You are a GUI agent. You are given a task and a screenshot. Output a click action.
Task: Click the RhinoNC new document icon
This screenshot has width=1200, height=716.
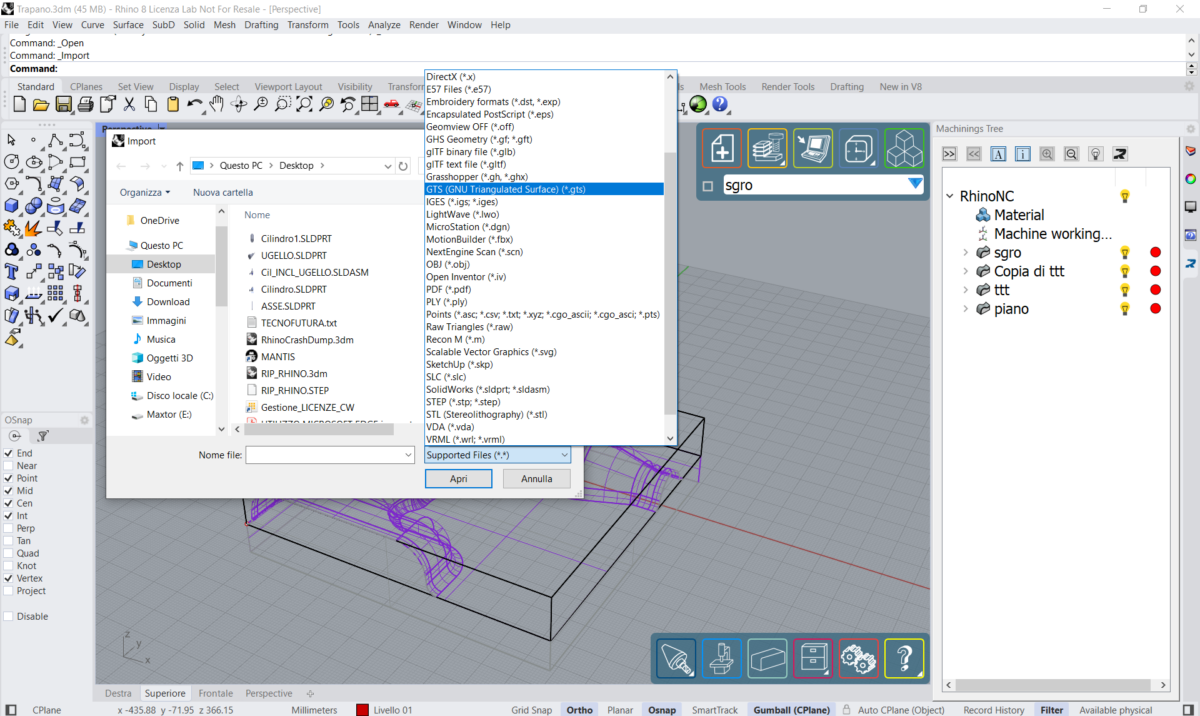coord(722,149)
